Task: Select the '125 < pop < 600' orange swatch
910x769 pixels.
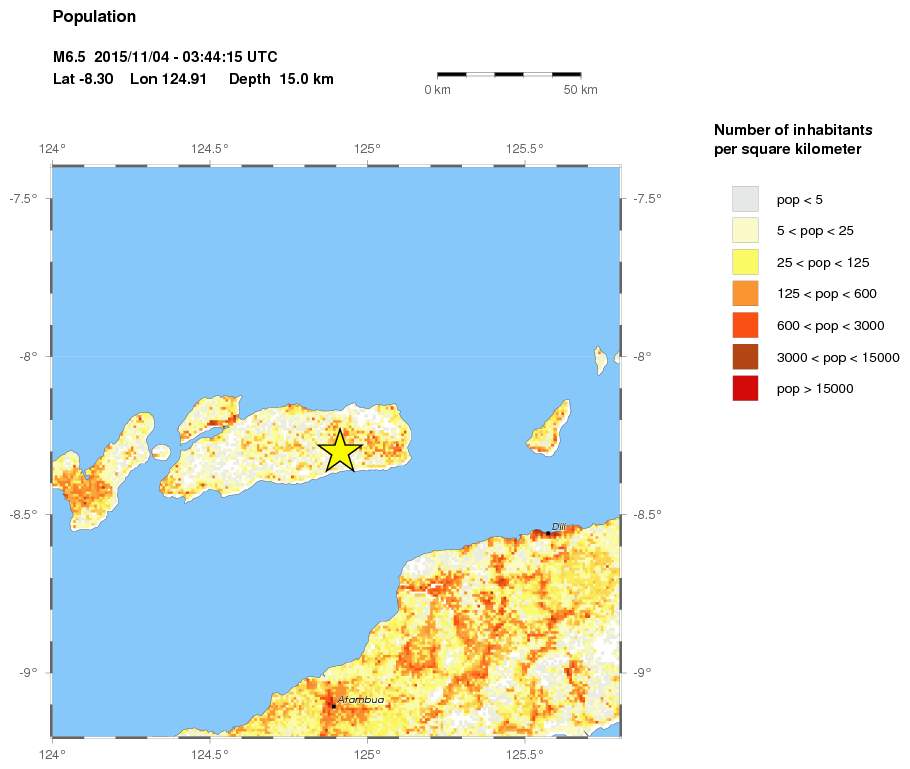Action: point(745,294)
